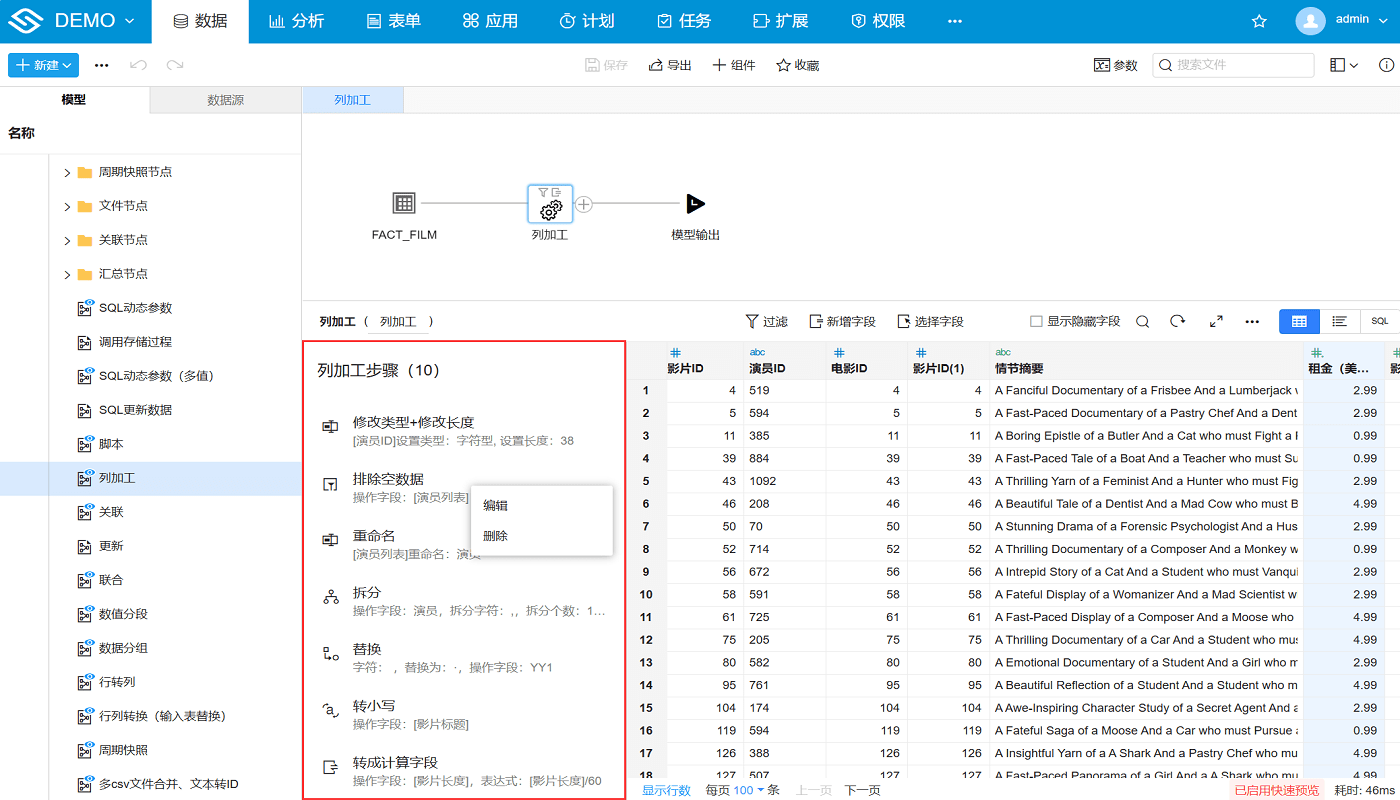This screenshot has height=800, width=1400.
Task: Select 编辑 from the context menu
Action: [493, 505]
